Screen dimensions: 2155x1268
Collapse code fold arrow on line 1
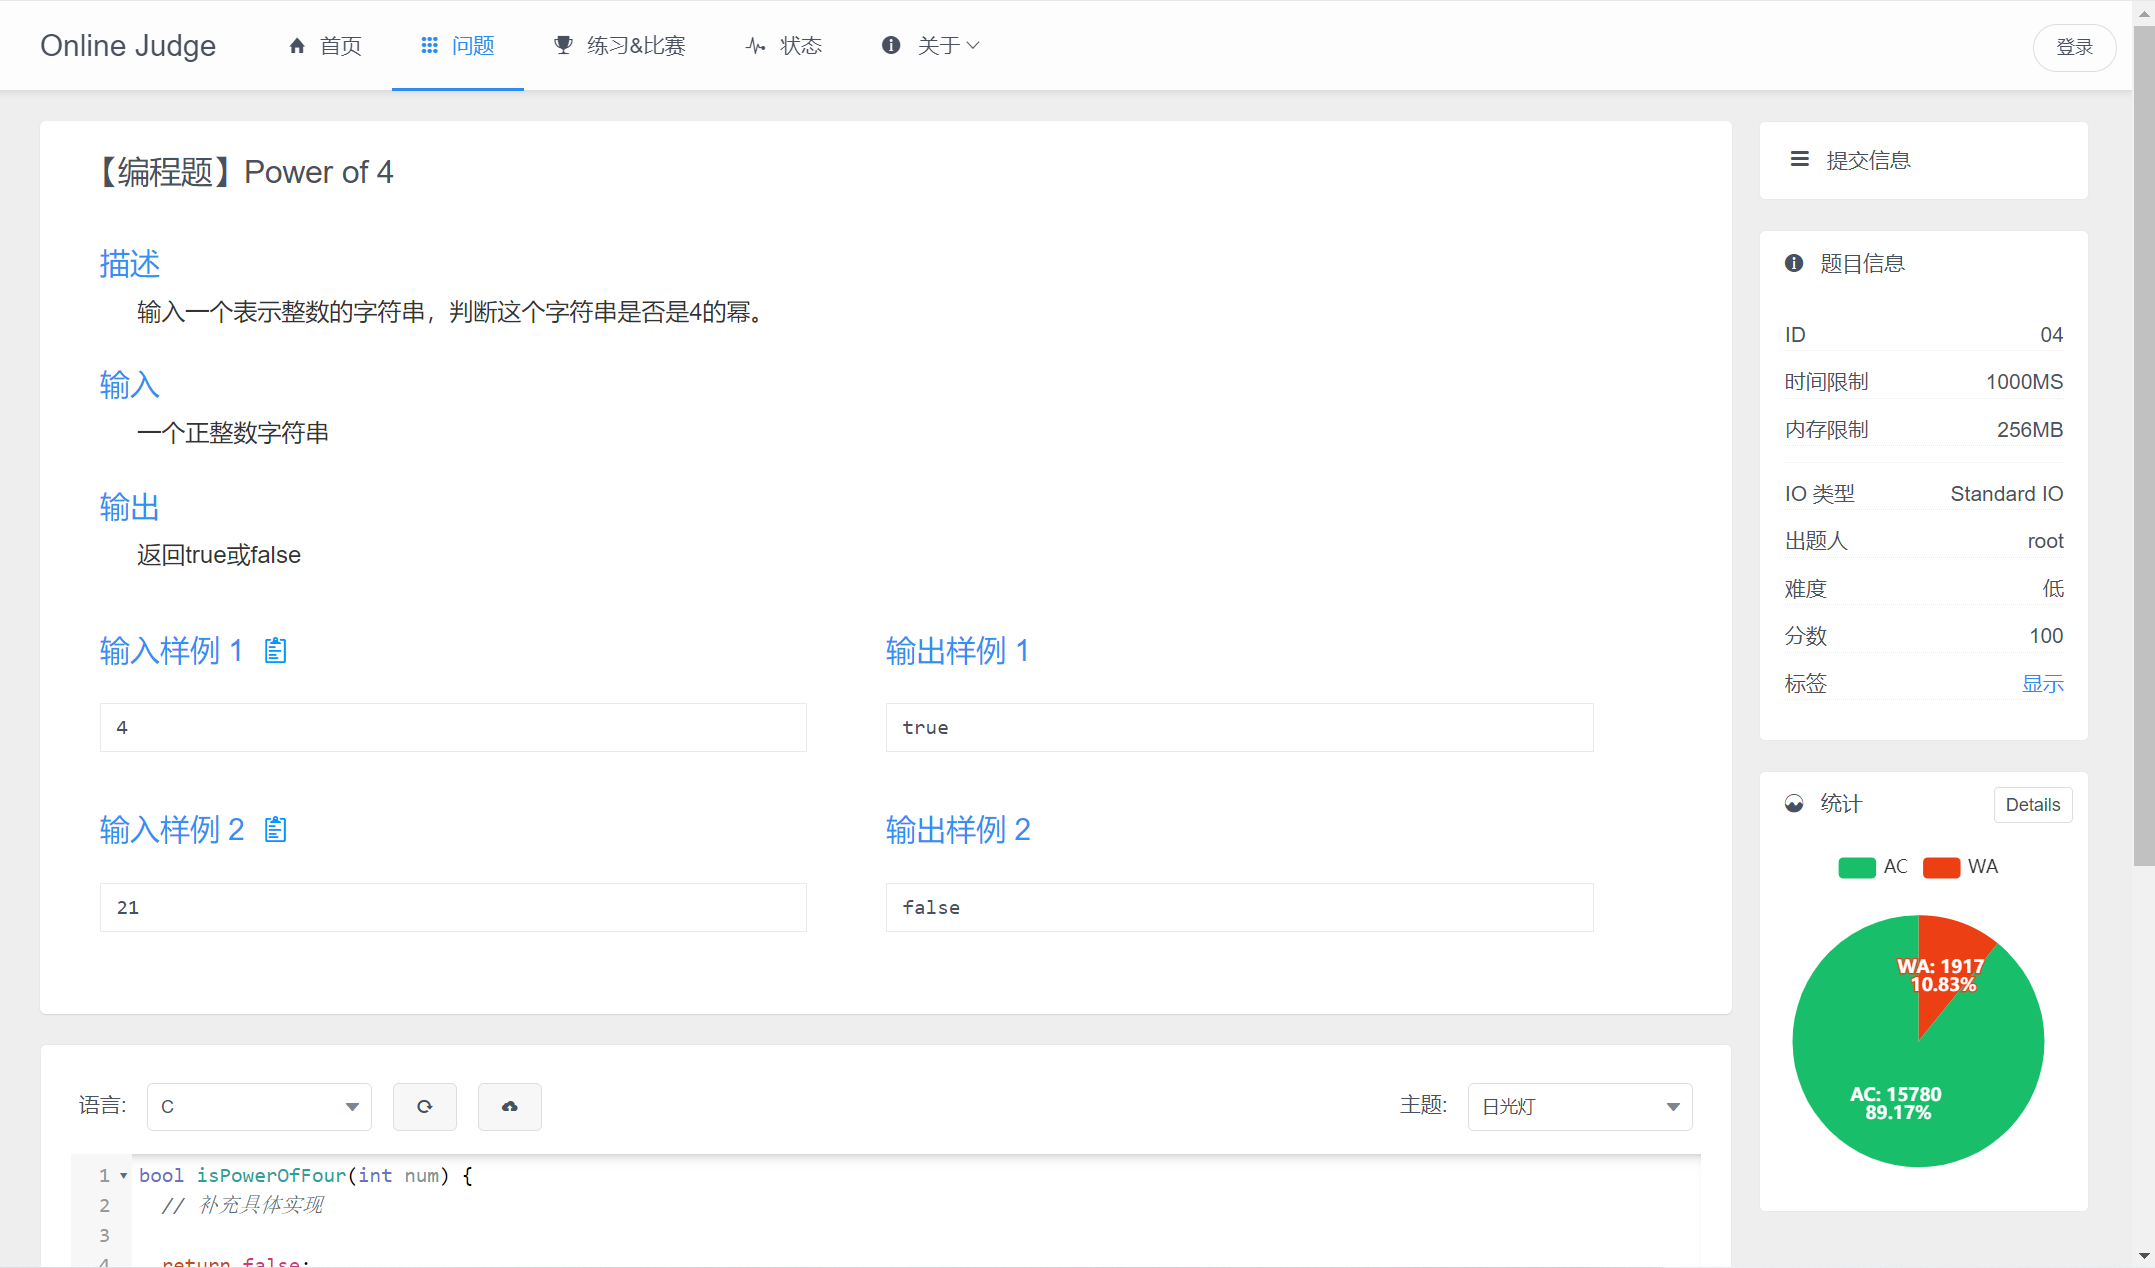(x=124, y=1176)
